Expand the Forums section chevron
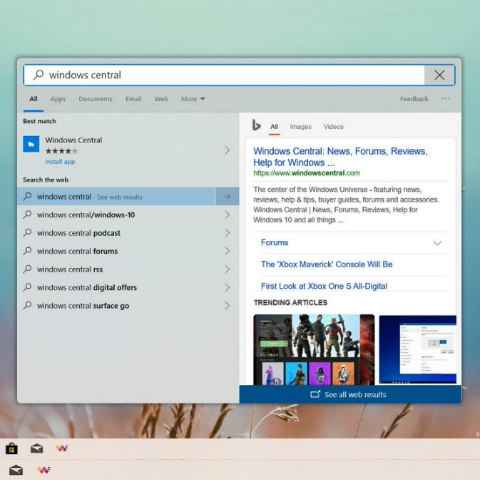Image resolution: width=480 pixels, height=480 pixels. (437, 243)
